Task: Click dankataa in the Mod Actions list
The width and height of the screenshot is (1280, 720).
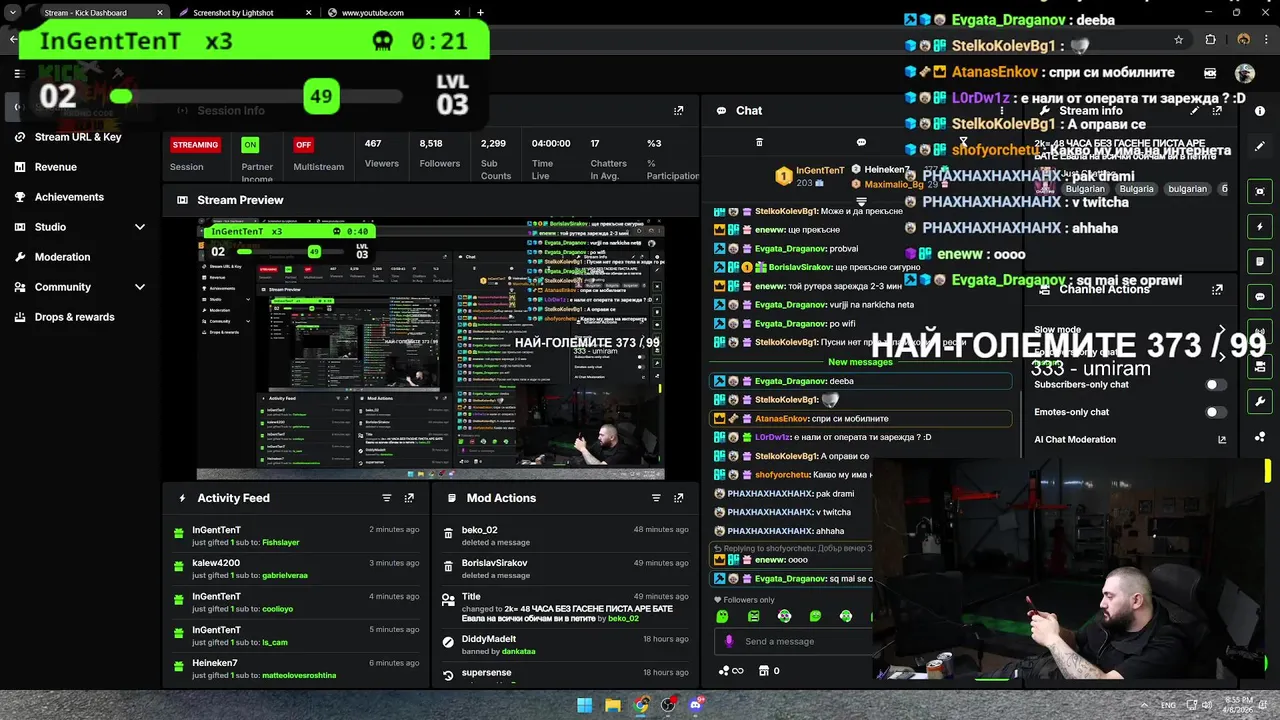Action: [519, 652]
